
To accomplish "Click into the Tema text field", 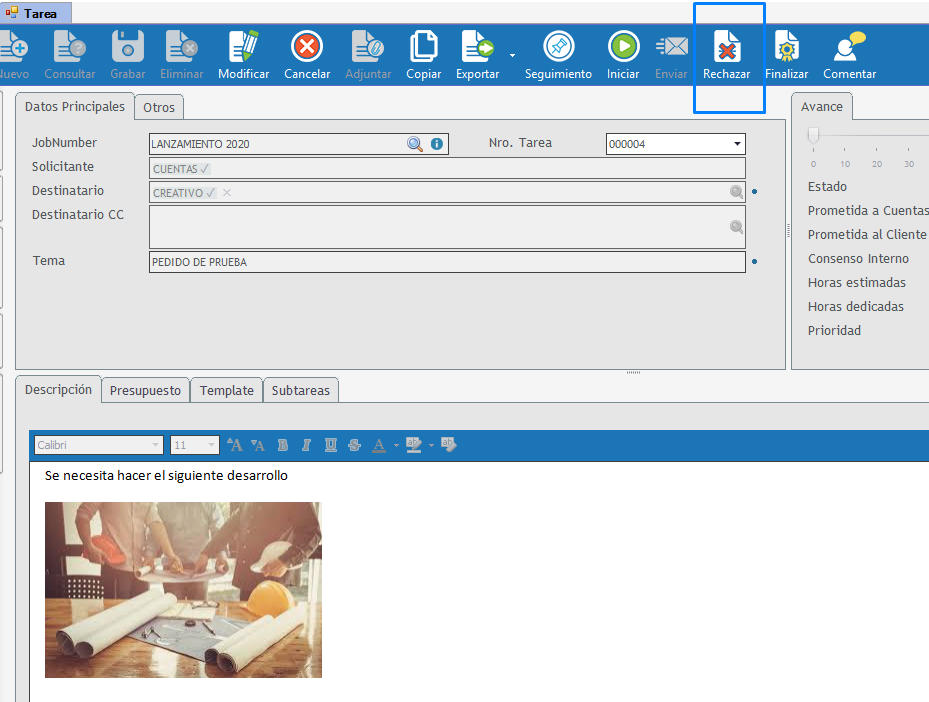I will click(446, 262).
